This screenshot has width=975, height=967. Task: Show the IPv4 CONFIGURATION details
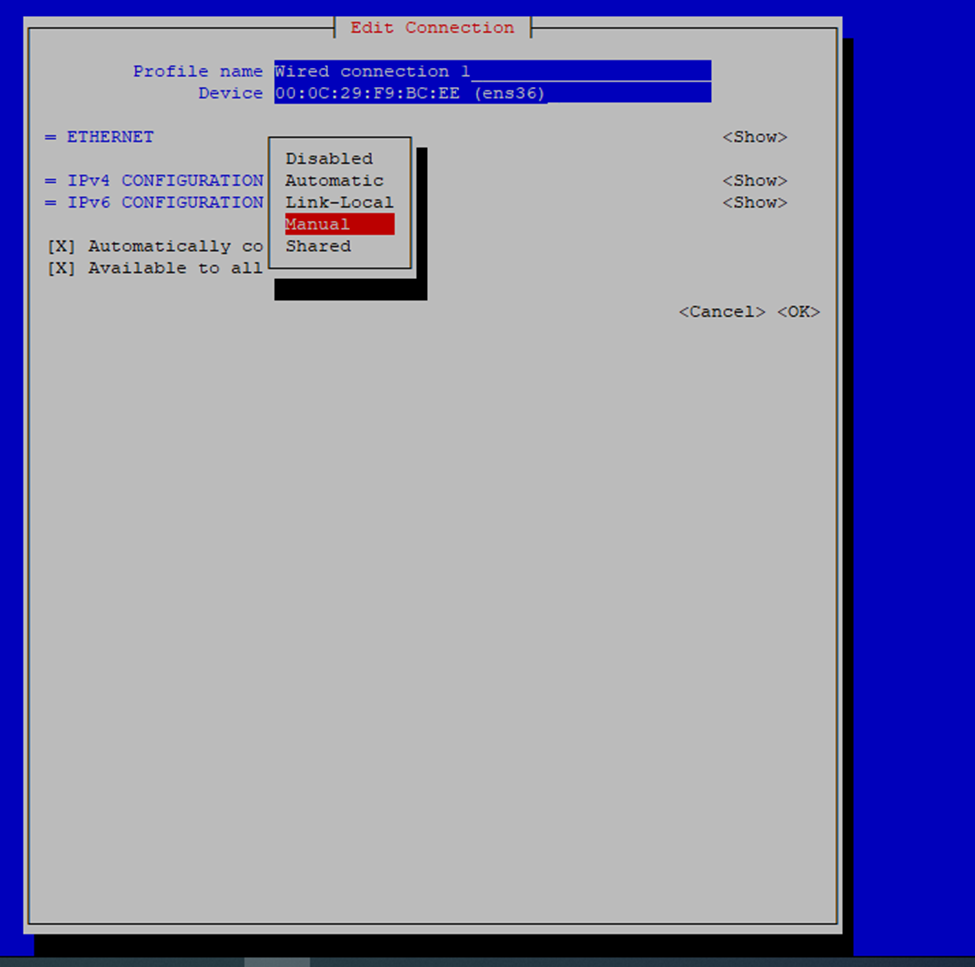(754, 181)
